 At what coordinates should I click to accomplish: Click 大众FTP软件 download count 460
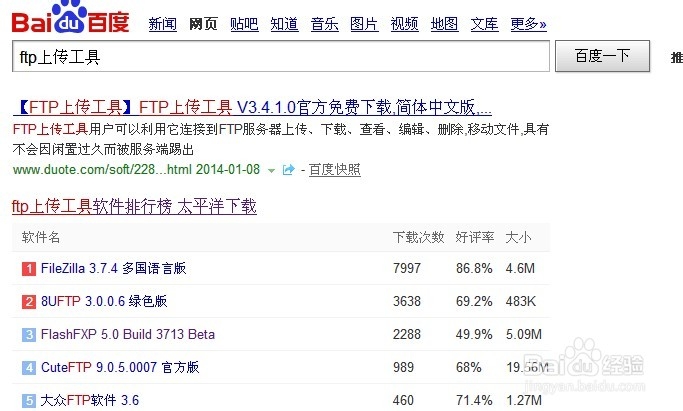pyautogui.click(x=403, y=400)
